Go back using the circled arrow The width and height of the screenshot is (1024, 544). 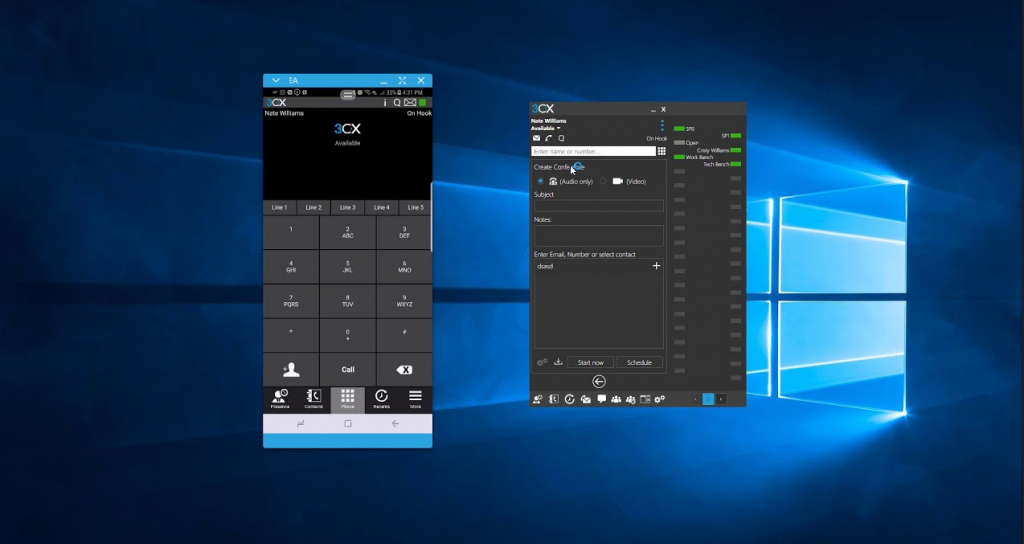pos(599,381)
